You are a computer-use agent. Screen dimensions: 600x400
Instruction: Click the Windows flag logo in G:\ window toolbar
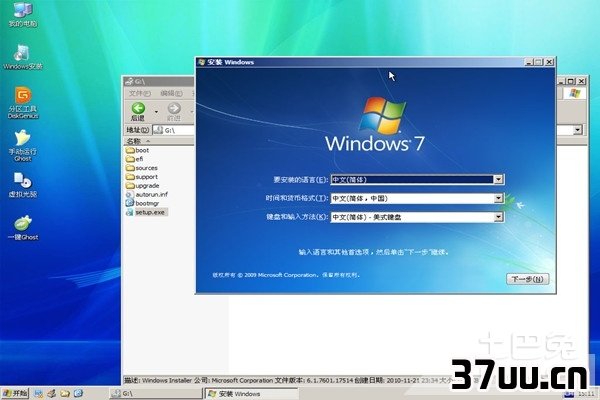coord(574,93)
